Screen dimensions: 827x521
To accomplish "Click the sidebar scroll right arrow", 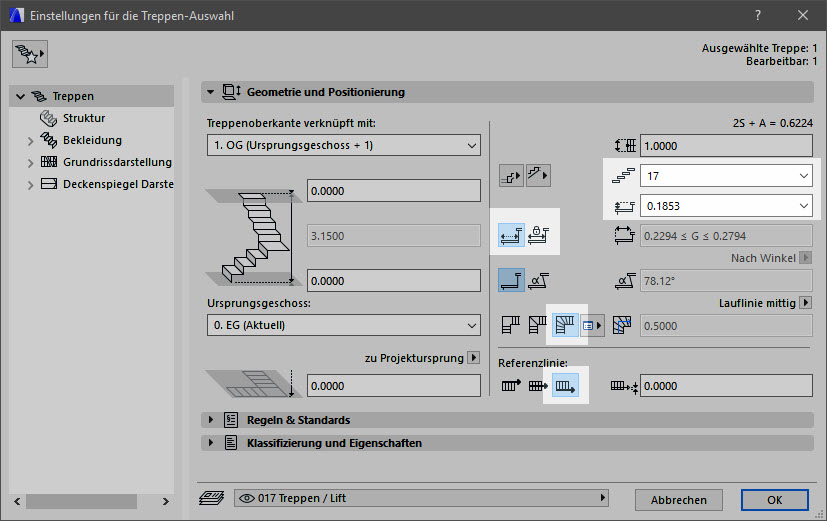I will click(x=166, y=501).
